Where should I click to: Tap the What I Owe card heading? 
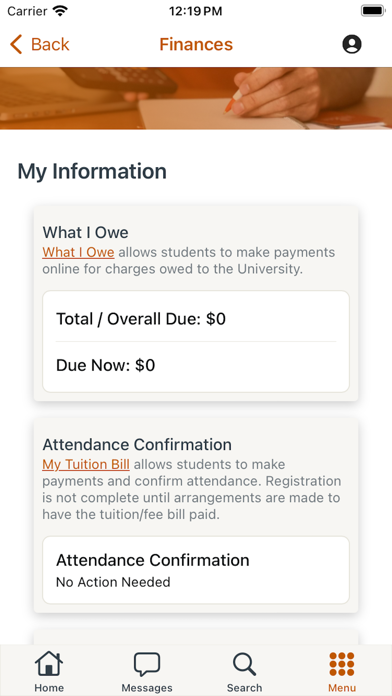click(x=85, y=232)
